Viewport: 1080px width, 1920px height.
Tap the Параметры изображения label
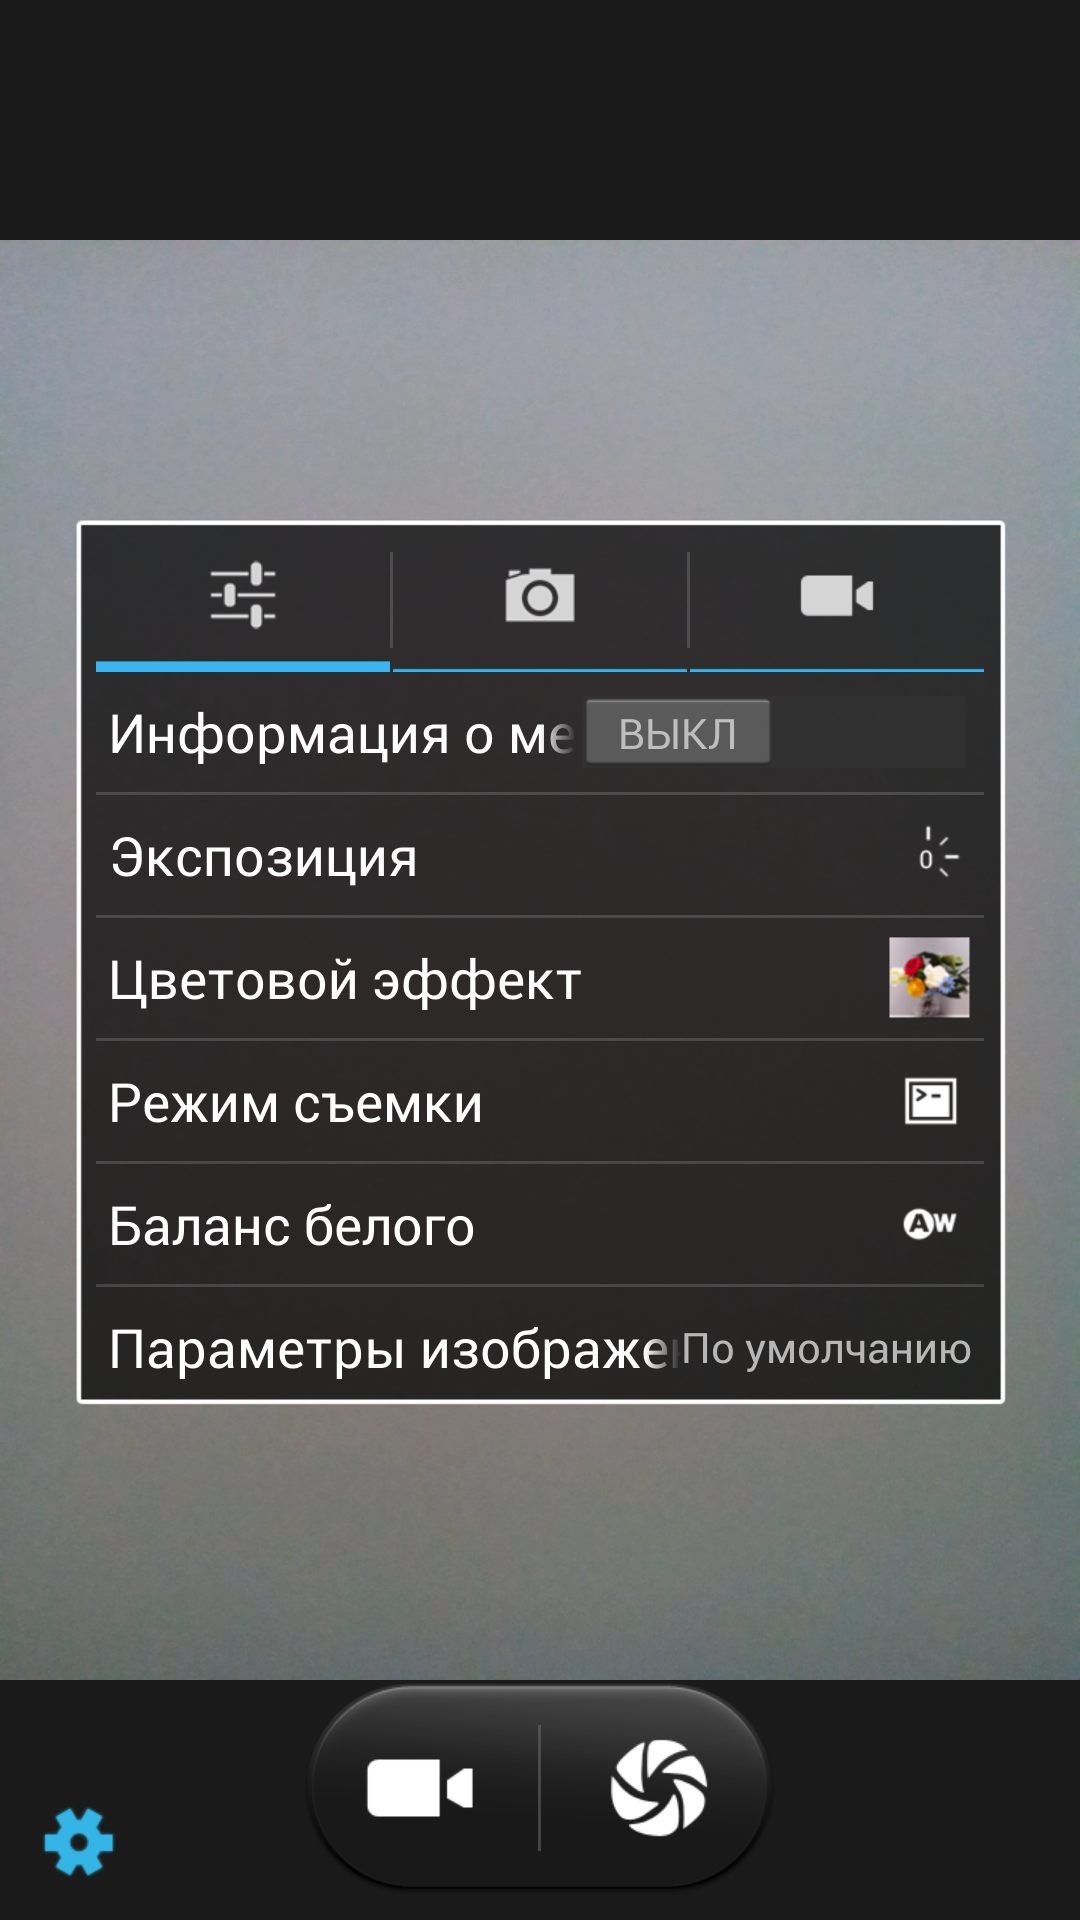tap(388, 1350)
